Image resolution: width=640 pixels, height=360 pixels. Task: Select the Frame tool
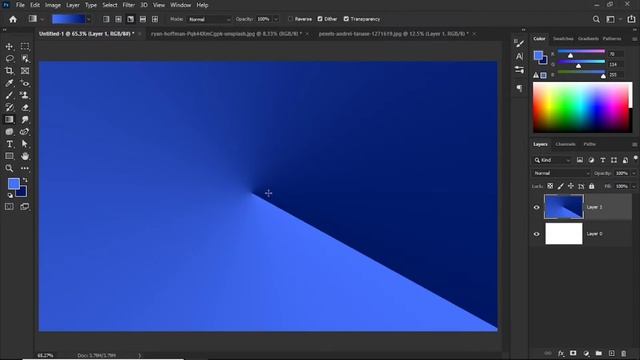[x=25, y=71]
